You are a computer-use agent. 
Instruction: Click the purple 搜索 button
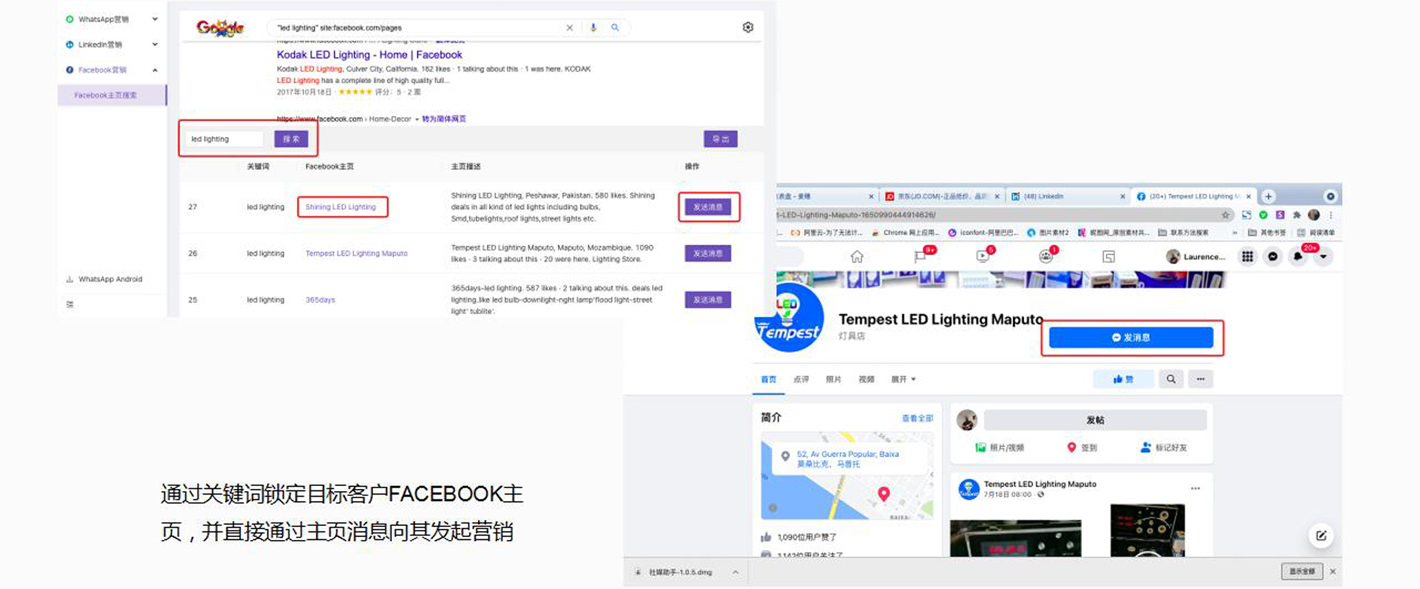point(291,139)
